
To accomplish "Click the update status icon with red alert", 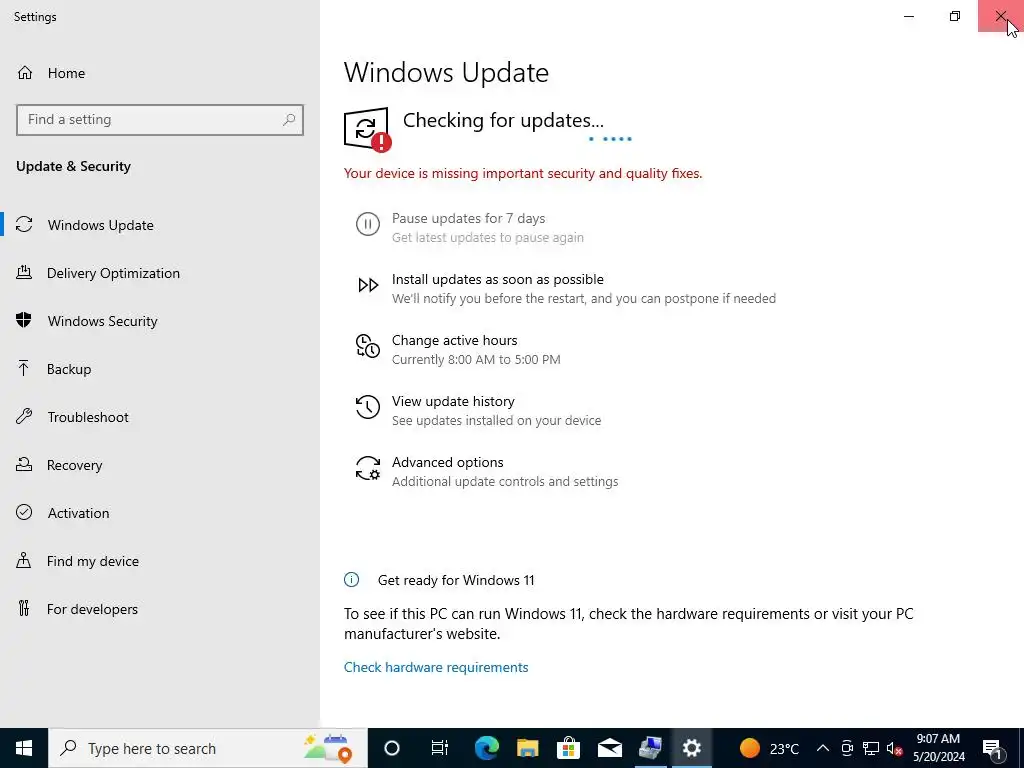I will pos(368,129).
